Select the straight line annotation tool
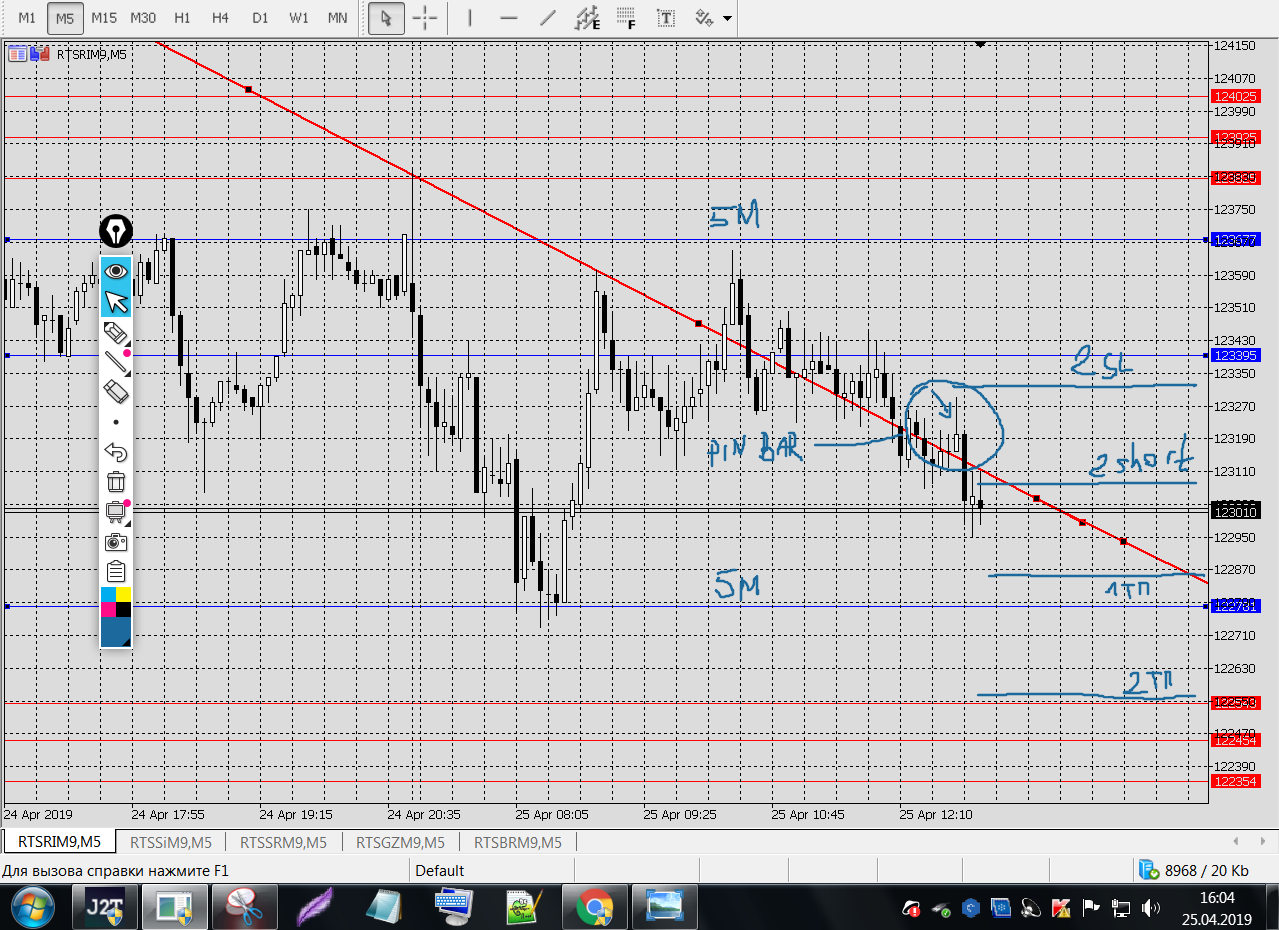Viewport: 1279px width, 930px height. coord(116,362)
